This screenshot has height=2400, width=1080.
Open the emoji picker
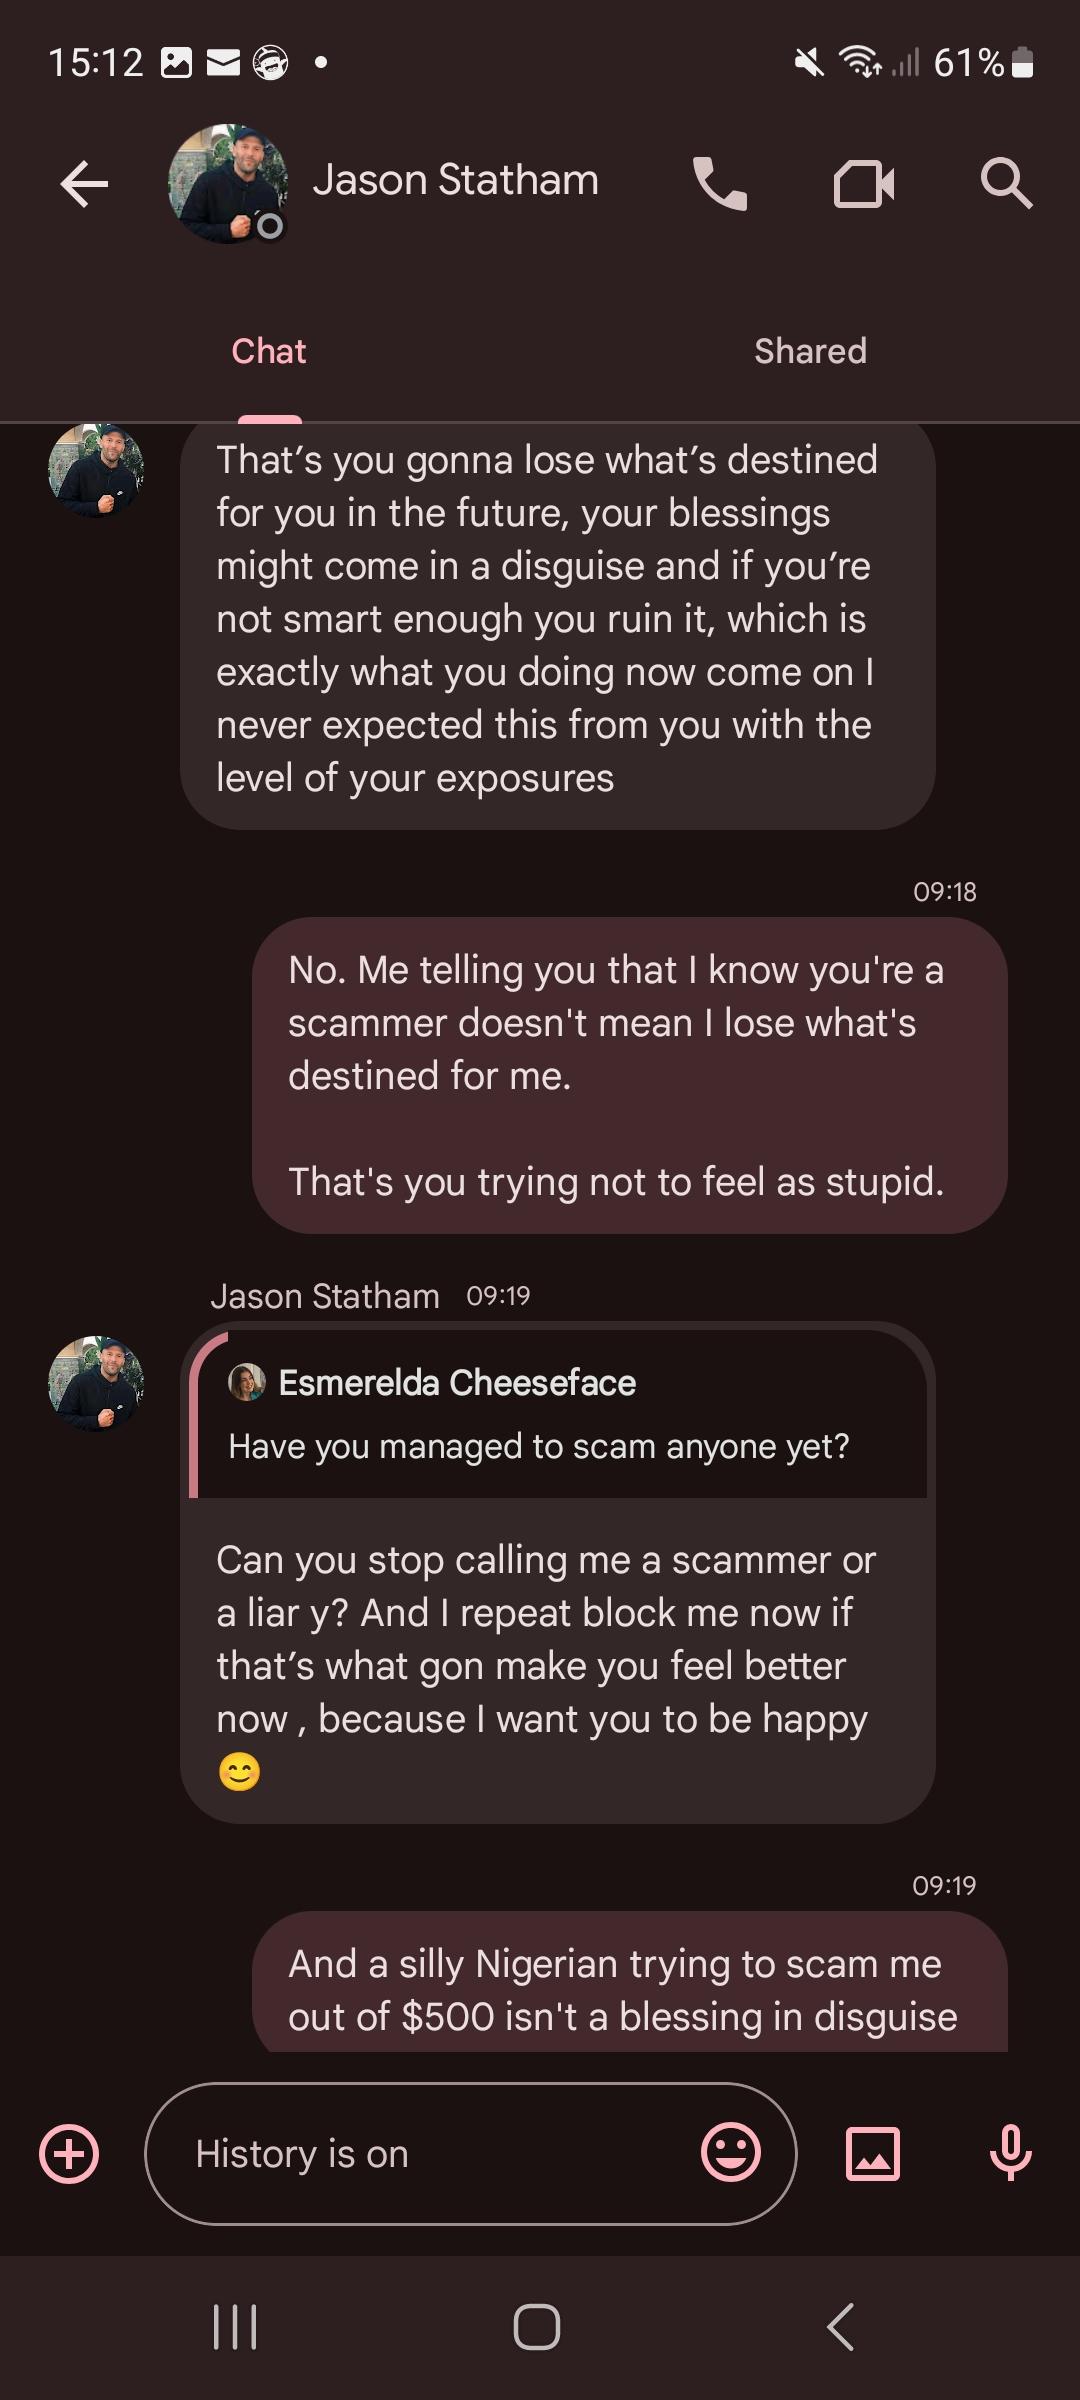coord(731,2152)
